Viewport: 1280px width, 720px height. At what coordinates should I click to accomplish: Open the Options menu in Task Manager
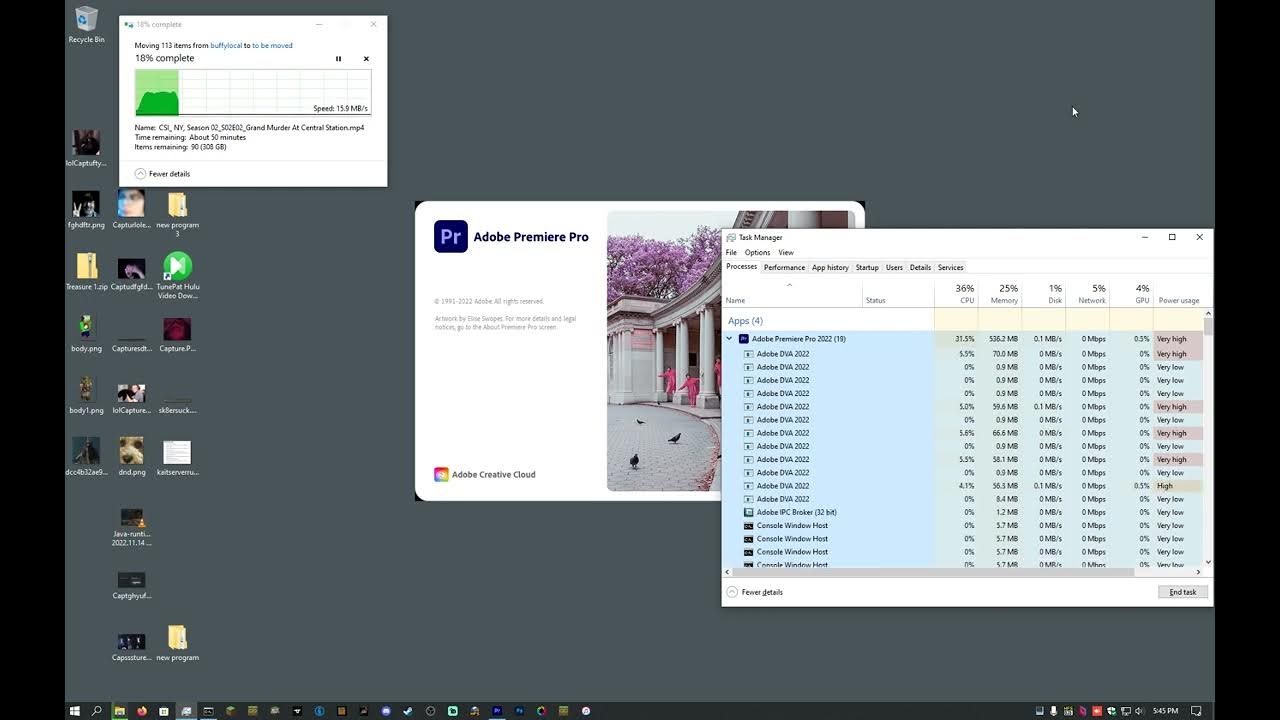click(757, 252)
